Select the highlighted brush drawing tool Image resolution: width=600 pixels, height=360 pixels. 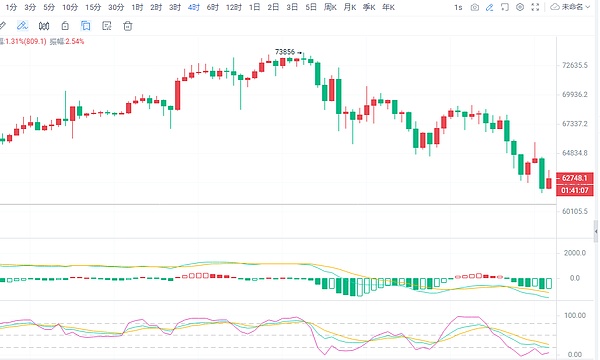pyautogui.click(x=22, y=26)
